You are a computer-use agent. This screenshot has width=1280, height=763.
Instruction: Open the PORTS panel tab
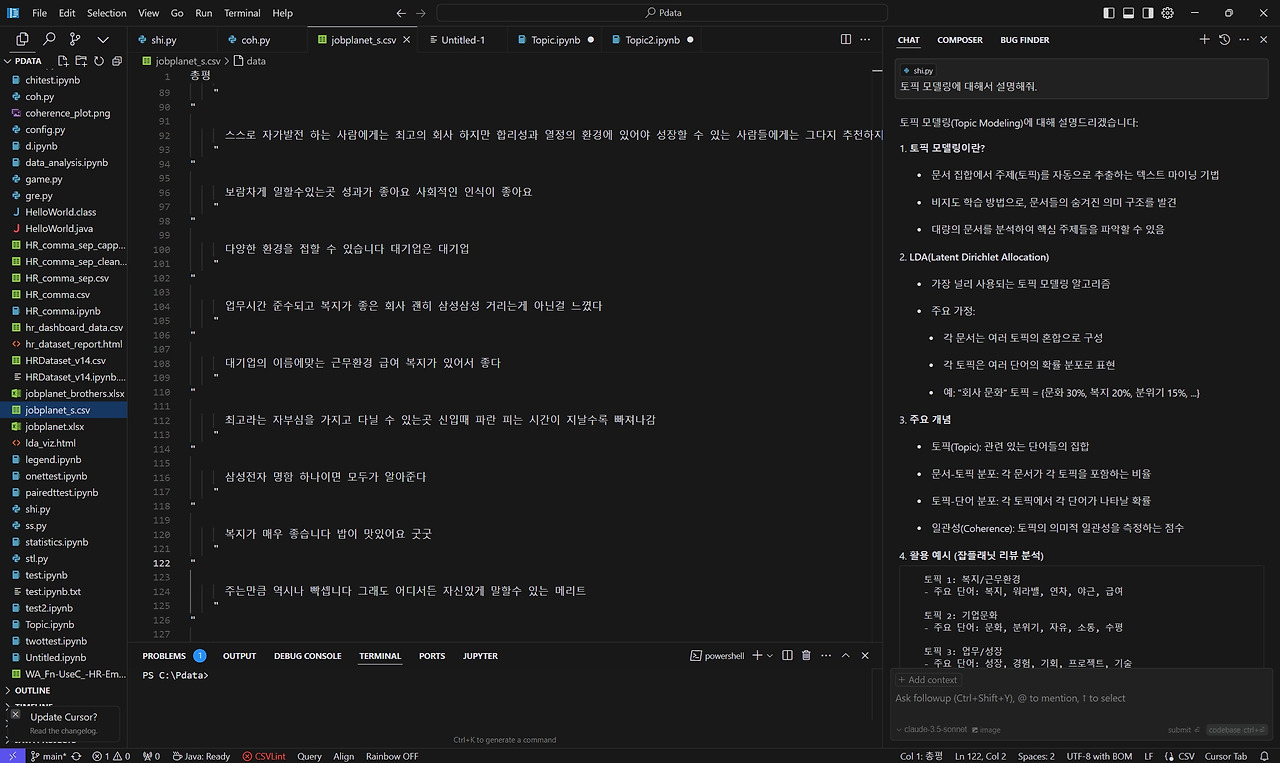click(432, 656)
